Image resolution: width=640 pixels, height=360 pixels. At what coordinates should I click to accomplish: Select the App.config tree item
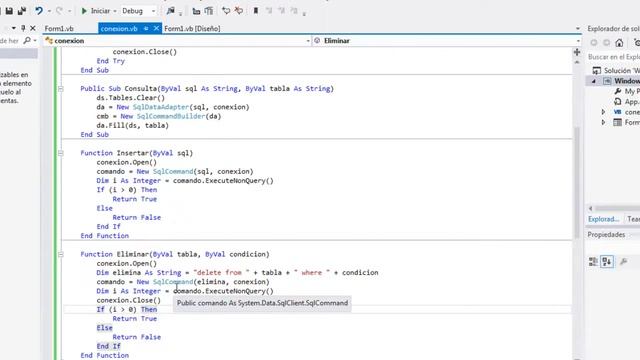coord(627,102)
